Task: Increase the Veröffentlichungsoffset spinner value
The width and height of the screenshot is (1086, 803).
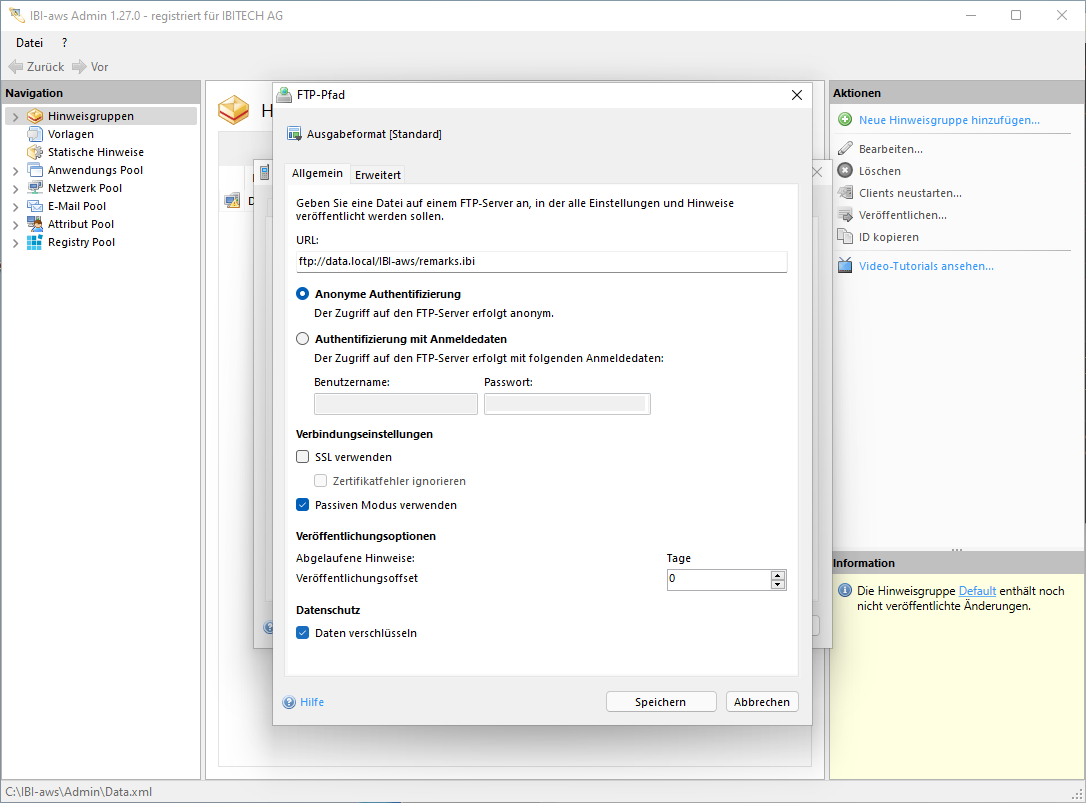Action: [778, 575]
